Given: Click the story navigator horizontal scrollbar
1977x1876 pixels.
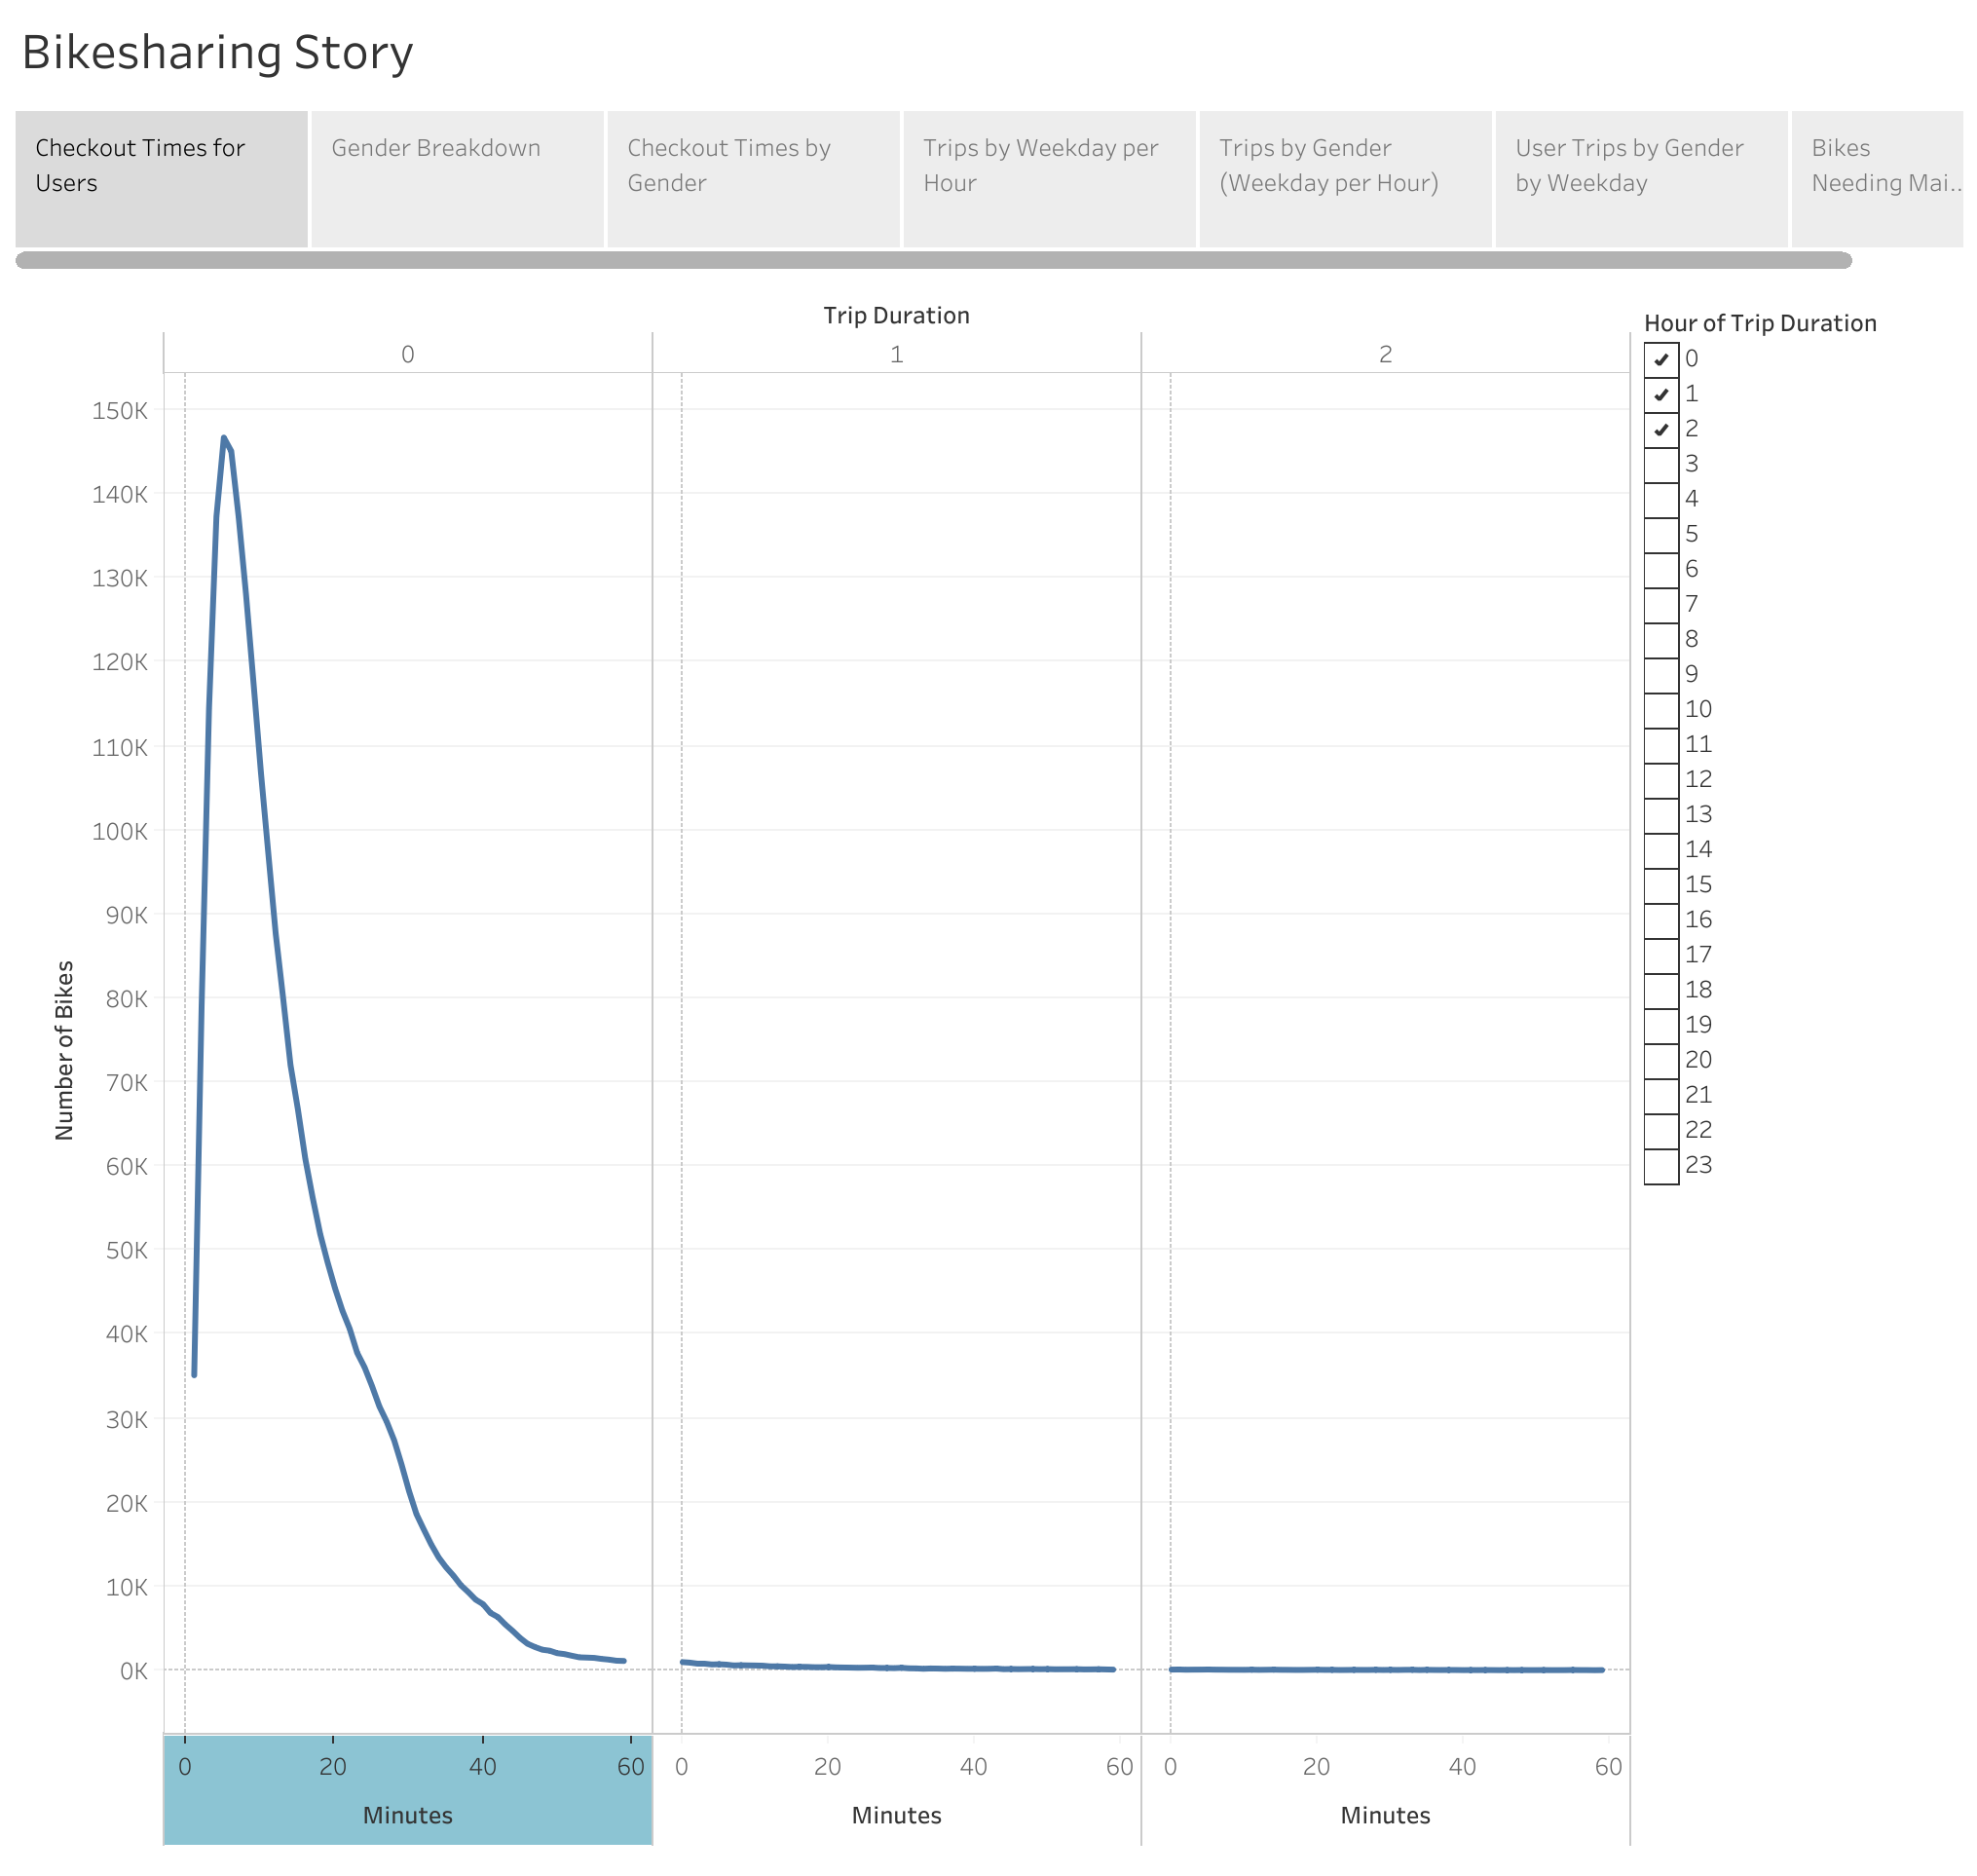Looking at the screenshot, I should click(x=933, y=260).
